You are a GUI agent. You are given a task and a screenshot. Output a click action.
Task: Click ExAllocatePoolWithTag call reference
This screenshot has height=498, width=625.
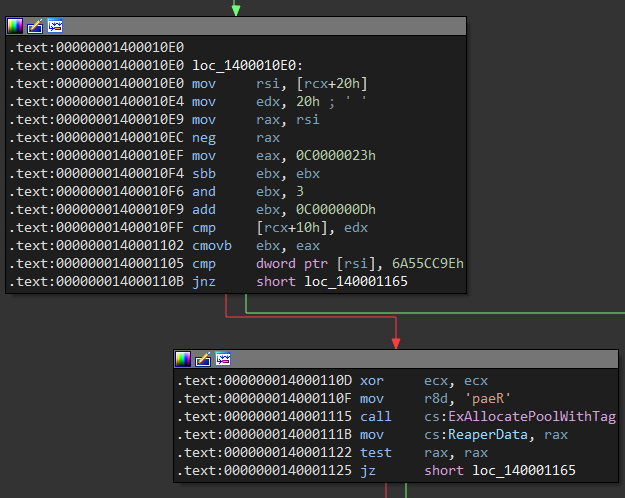click(x=532, y=417)
